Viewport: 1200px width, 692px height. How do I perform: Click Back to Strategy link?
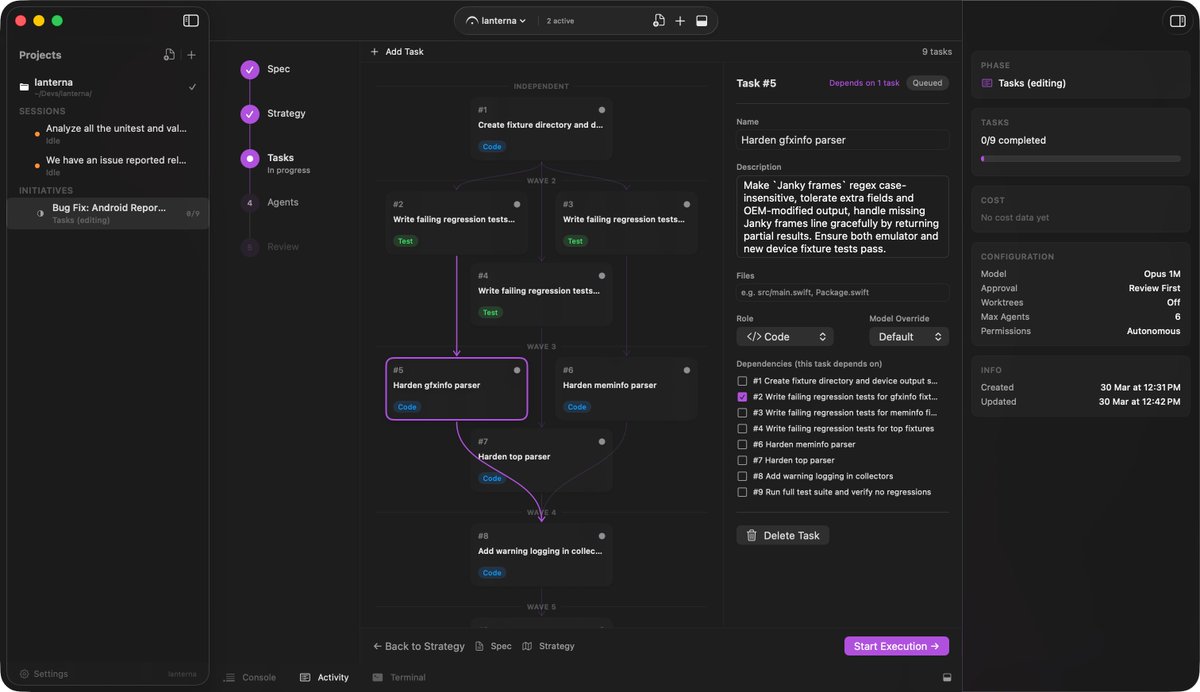(x=419, y=646)
